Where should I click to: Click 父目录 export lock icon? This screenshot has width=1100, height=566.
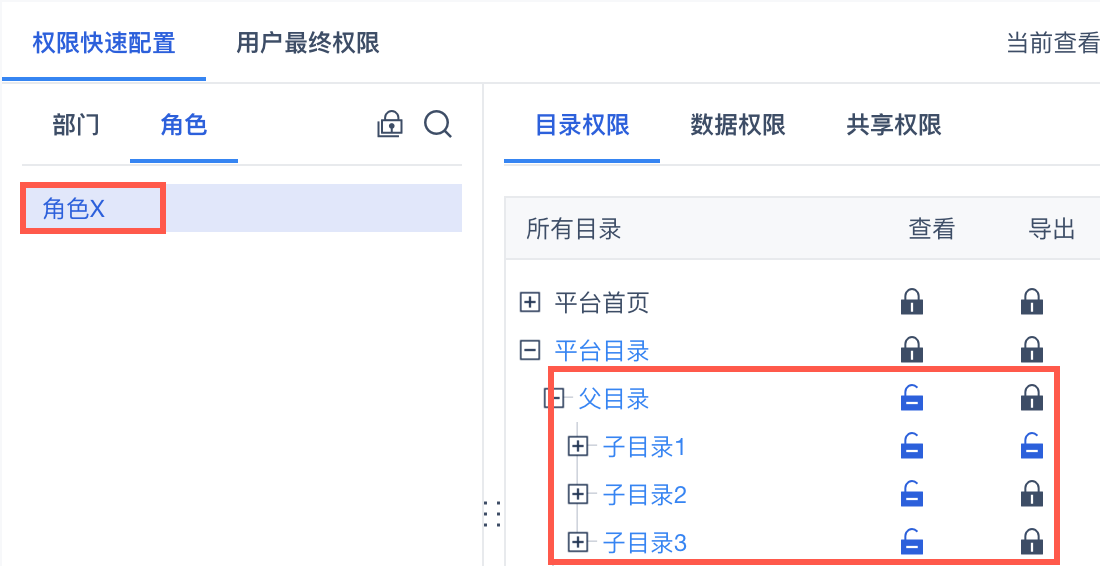tap(1032, 399)
